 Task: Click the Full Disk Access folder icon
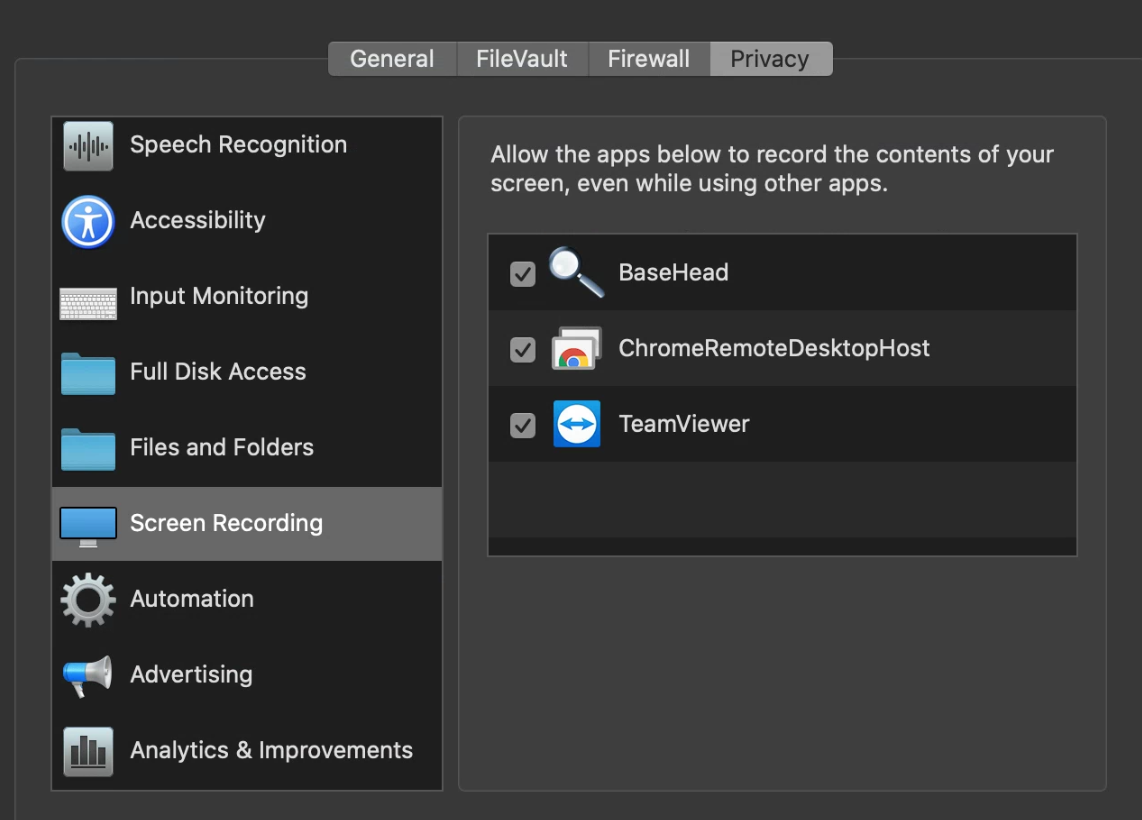tap(88, 374)
